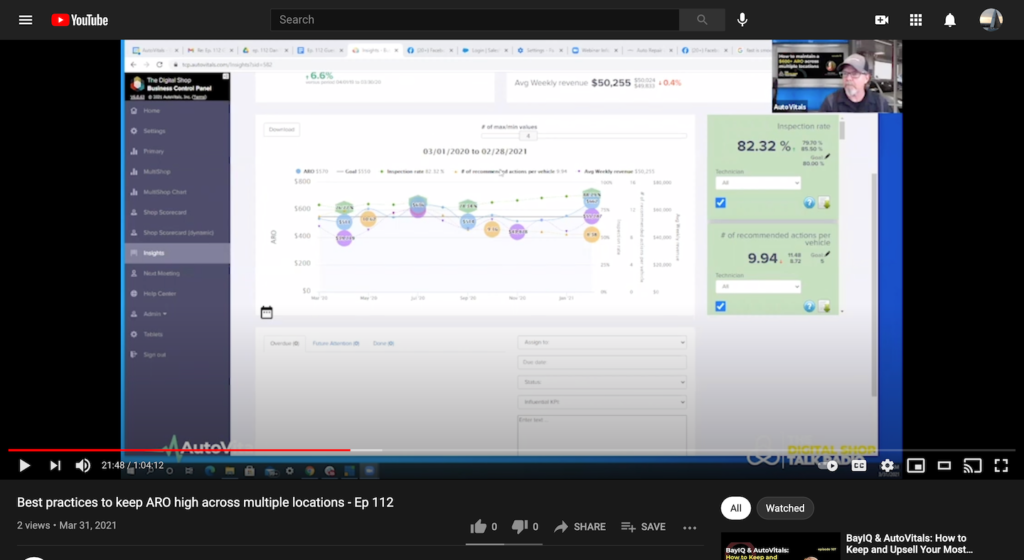Expand the Admin entry in the video sidebar
Screen dimensions: 1024x560
click(x=155, y=314)
